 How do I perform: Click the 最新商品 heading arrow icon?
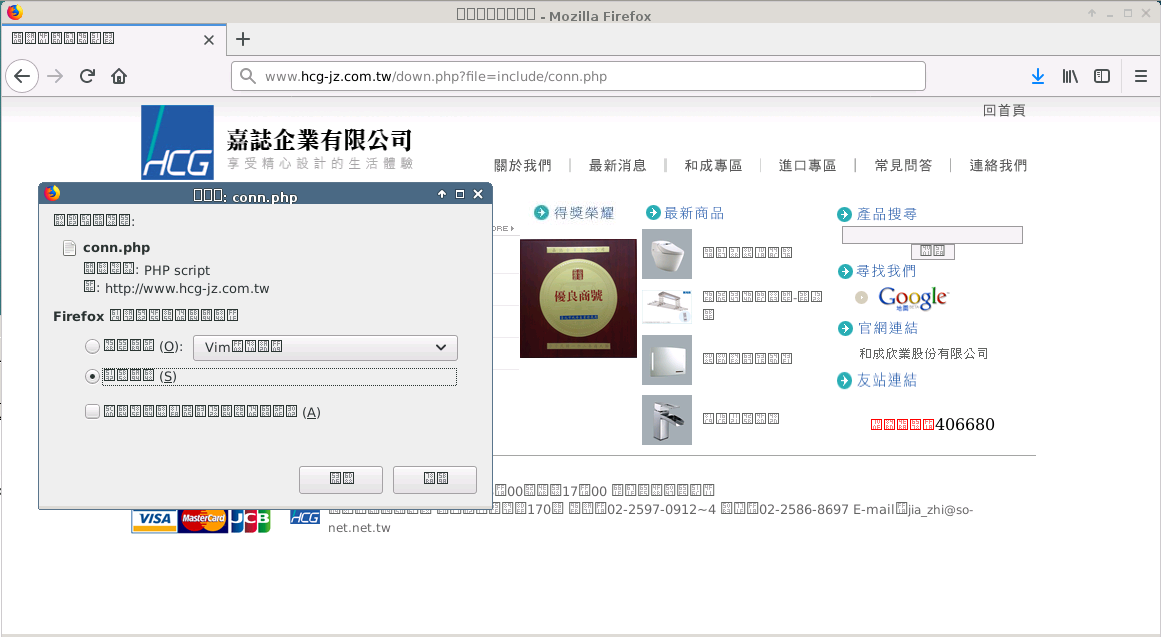tap(653, 213)
